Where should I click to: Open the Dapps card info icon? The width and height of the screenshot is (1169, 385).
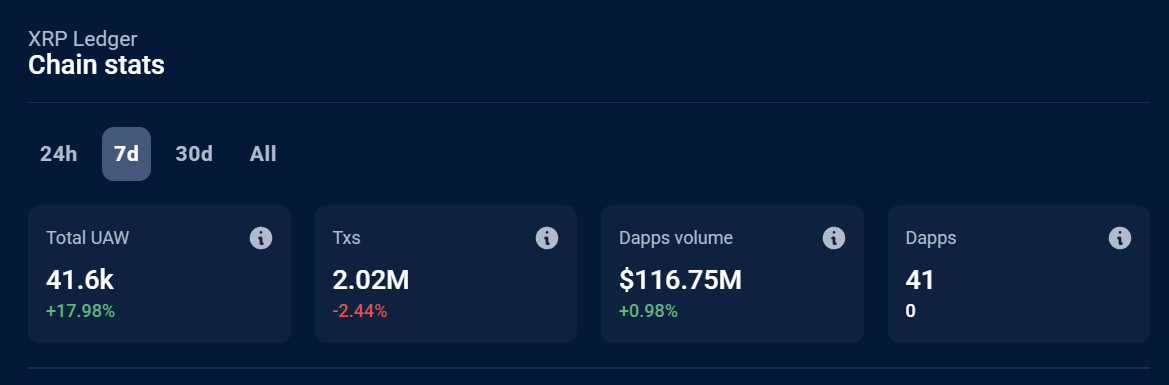(1120, 239)
